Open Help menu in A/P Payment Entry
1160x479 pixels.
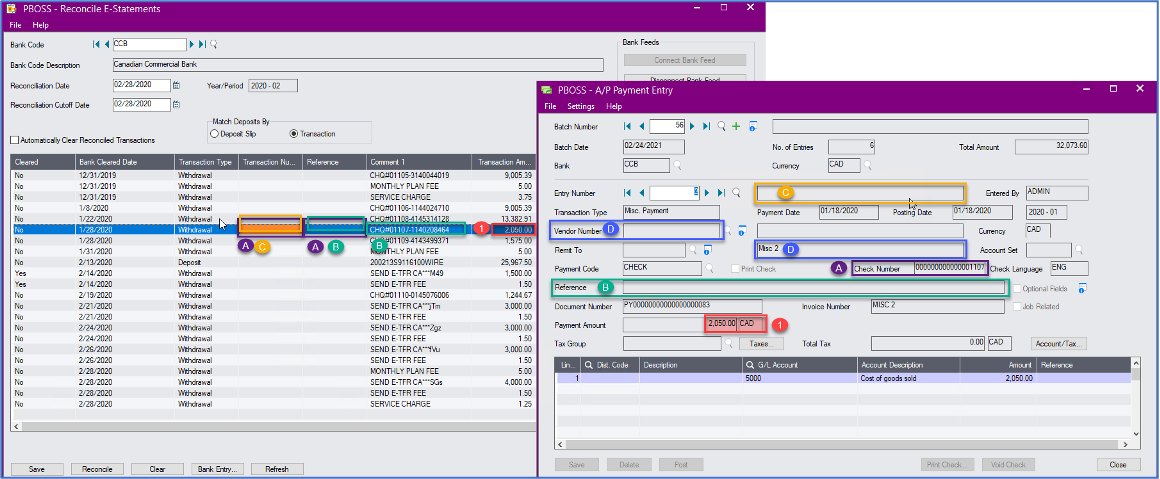click(x=614, y=107)
